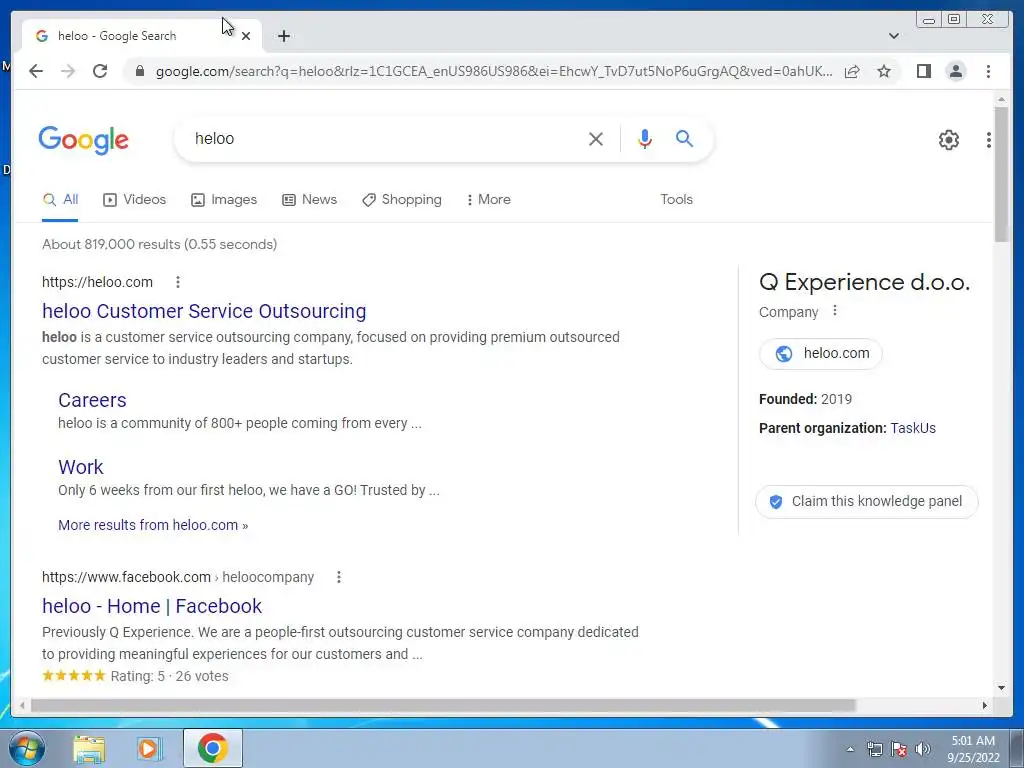Click the horizontal scroll right arrow
This screenshot has width=1024, height=768.
(985, 705)
